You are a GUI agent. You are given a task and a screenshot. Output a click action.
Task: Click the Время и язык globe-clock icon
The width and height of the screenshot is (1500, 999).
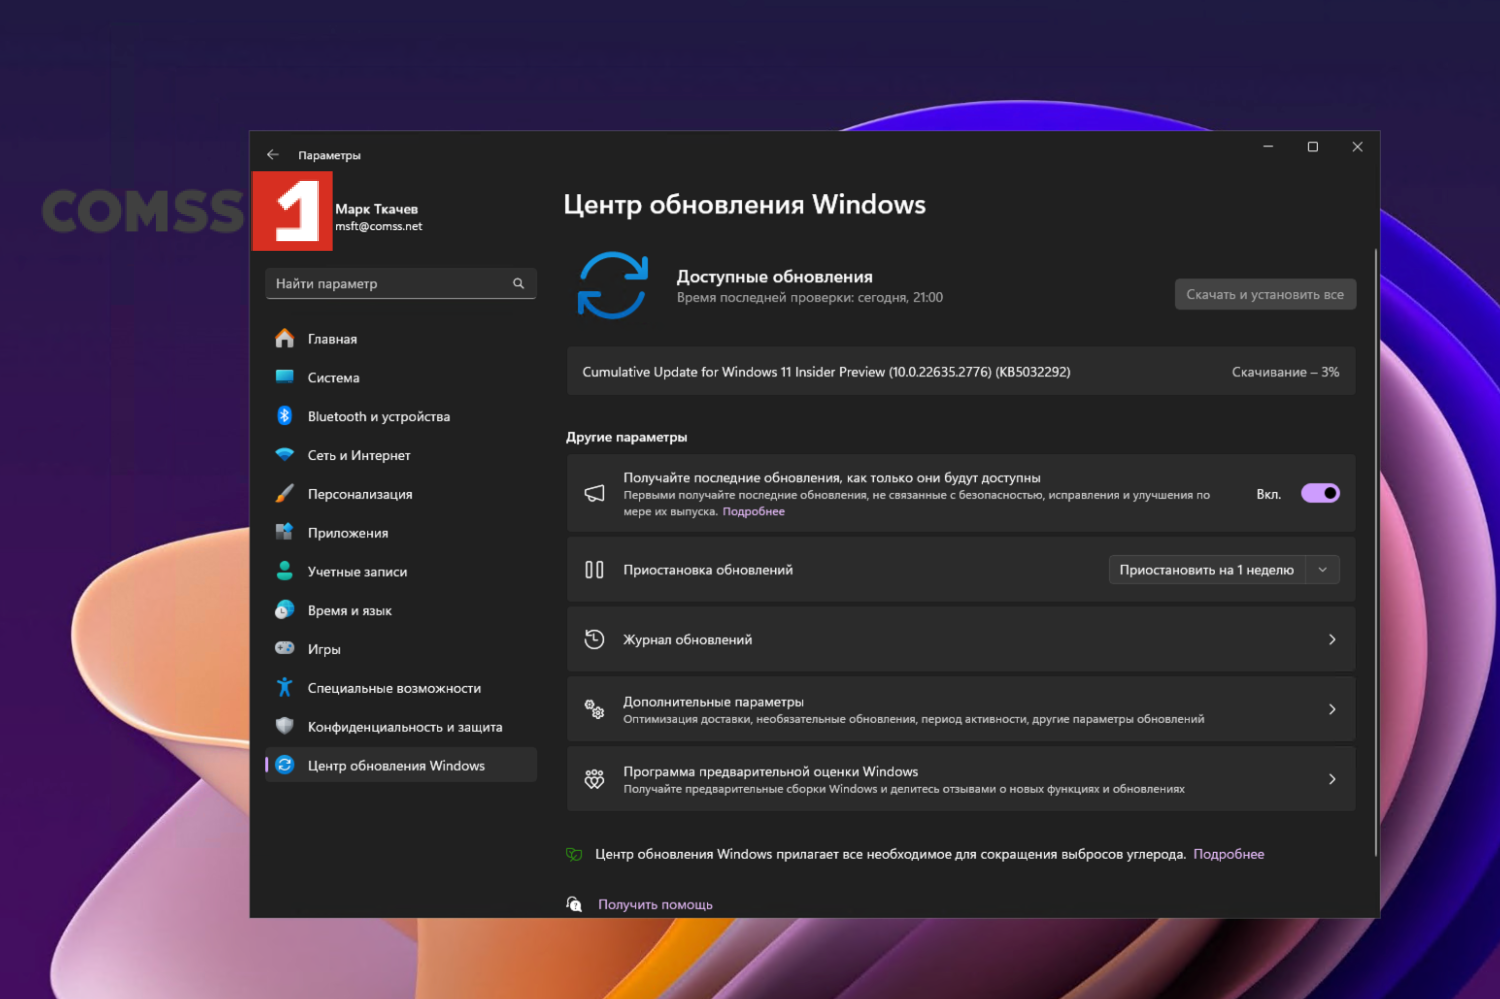coord(285,610)
